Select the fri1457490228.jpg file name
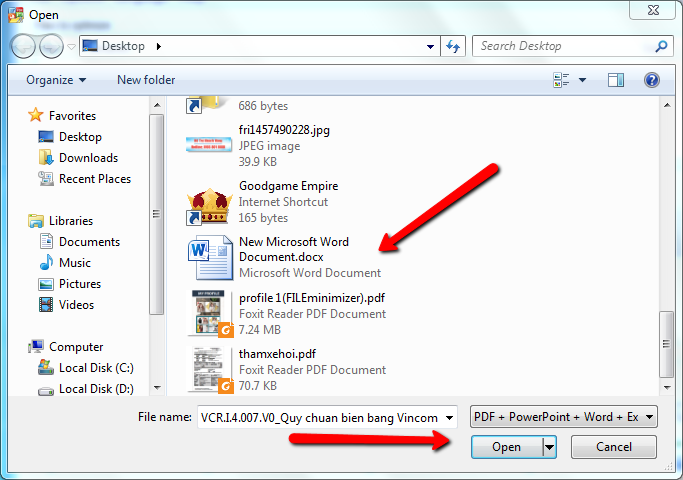This screenshot has height=480, width=683. (x=284, y=130)
